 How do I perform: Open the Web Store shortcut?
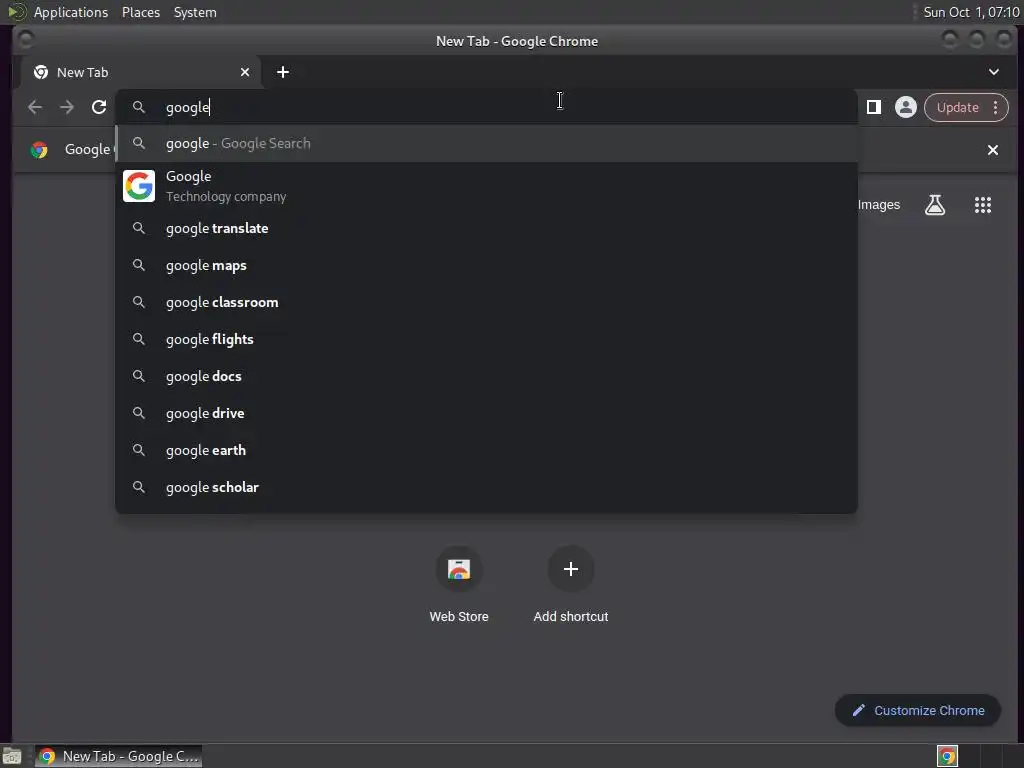tap(459, 584)
